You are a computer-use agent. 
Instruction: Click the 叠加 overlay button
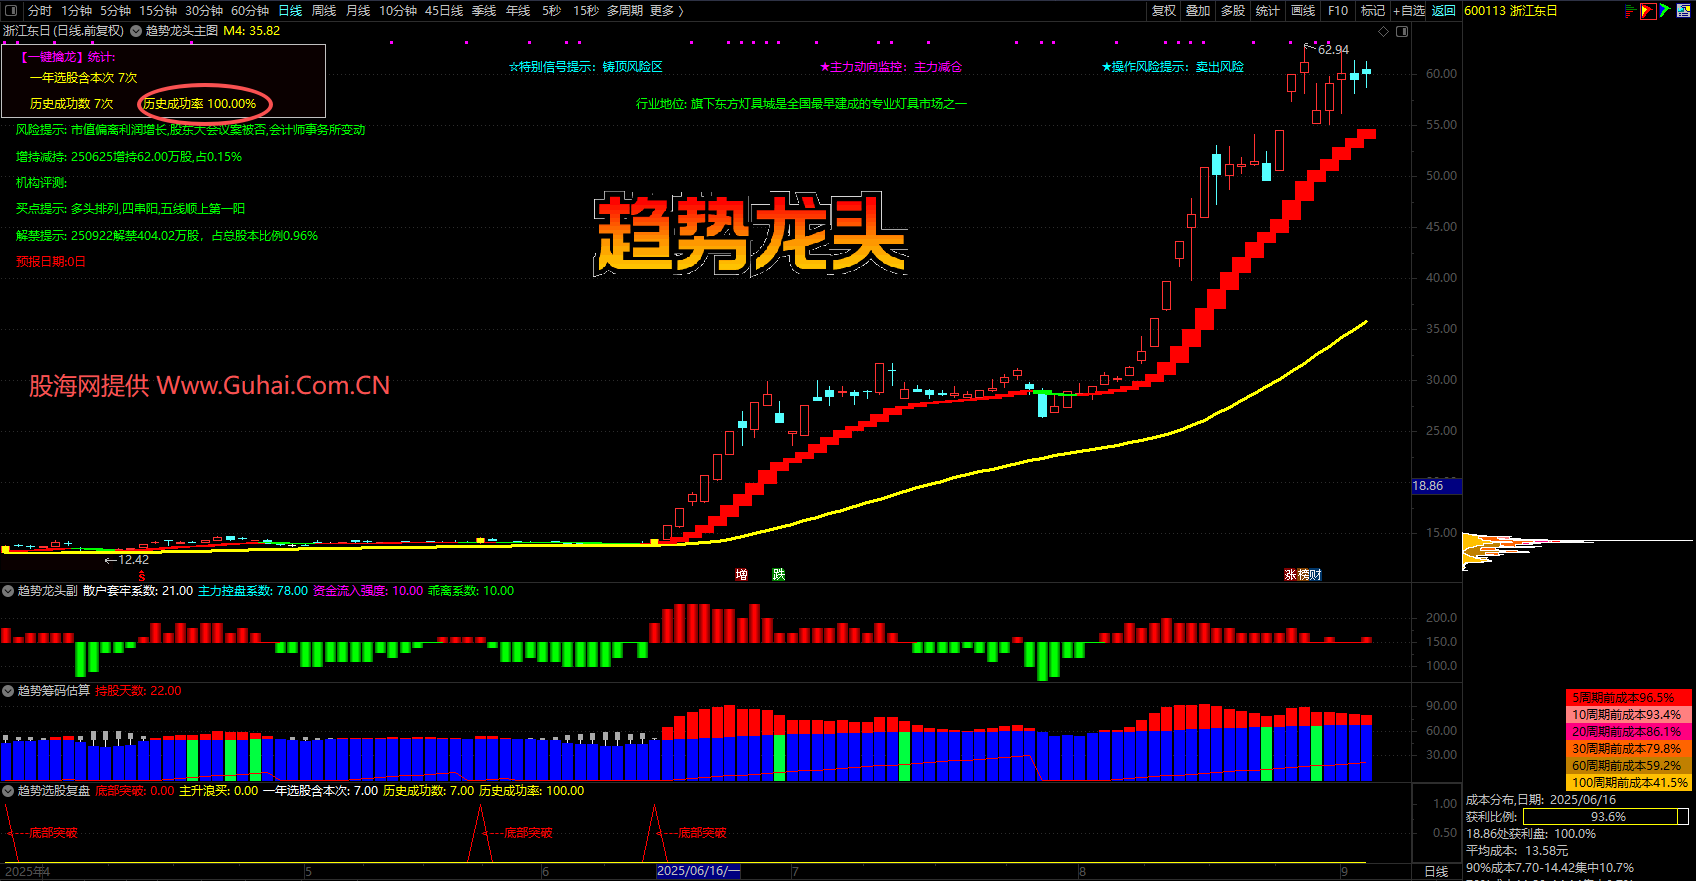[1198, 10]
